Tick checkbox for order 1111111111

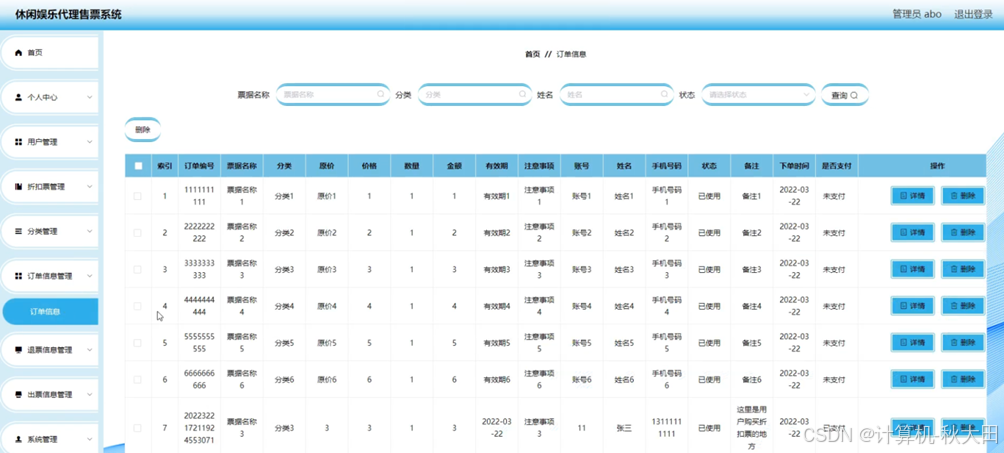point(138,196)
